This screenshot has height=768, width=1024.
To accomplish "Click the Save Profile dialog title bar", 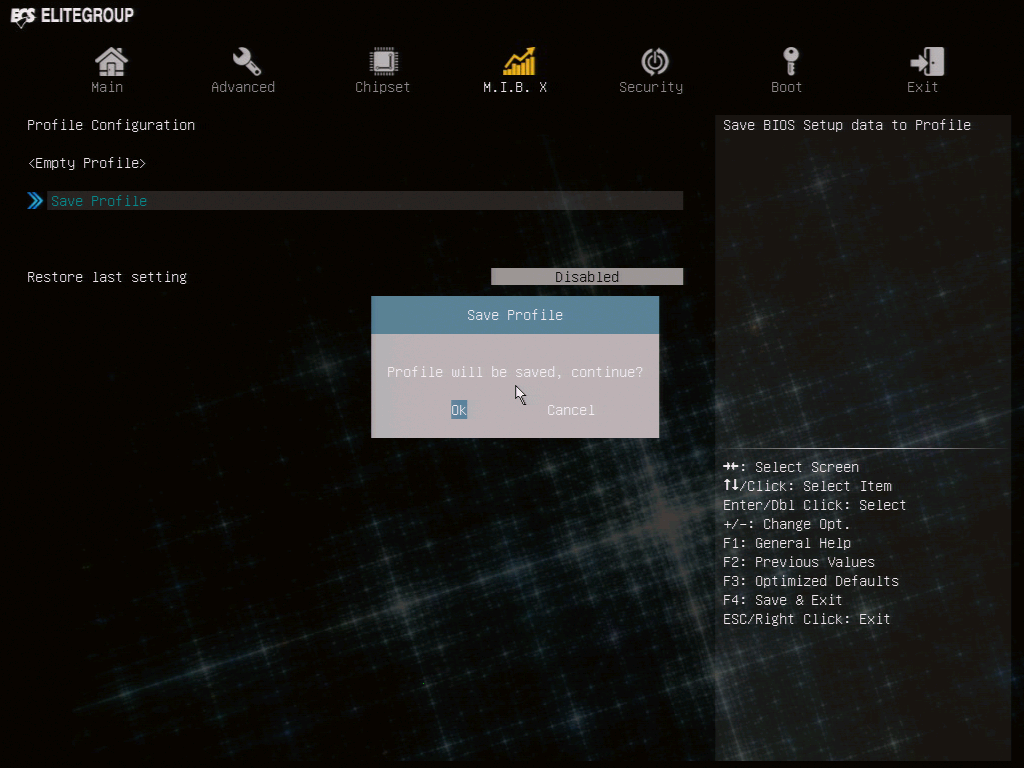I will pos(515,315).
